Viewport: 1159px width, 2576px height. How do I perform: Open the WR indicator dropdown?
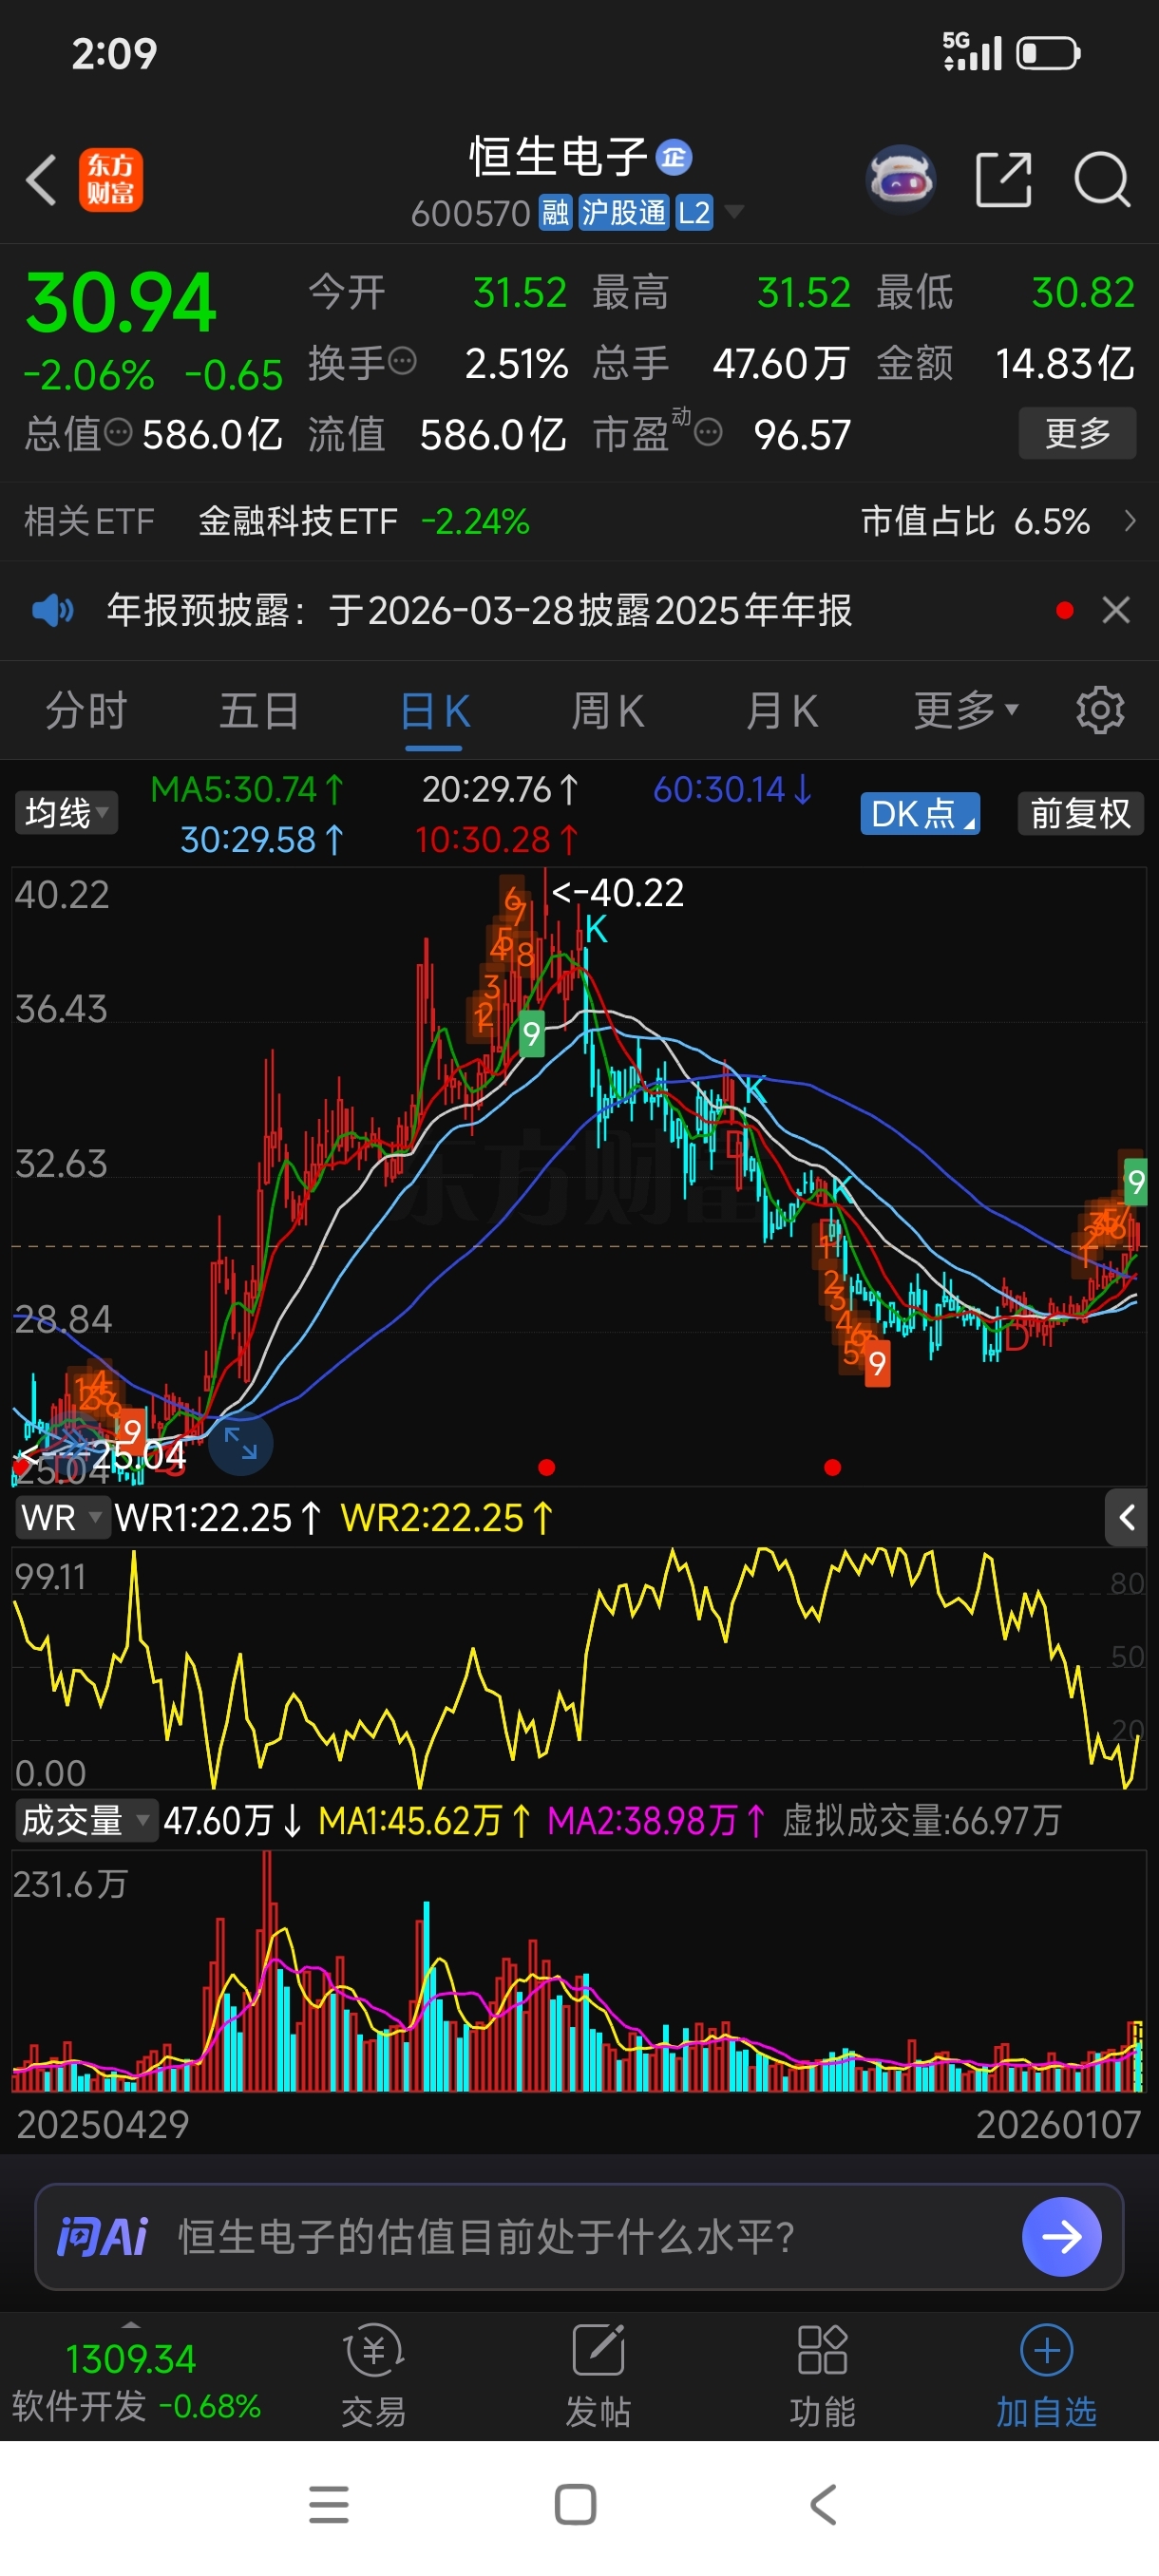tap(61, 1517)
